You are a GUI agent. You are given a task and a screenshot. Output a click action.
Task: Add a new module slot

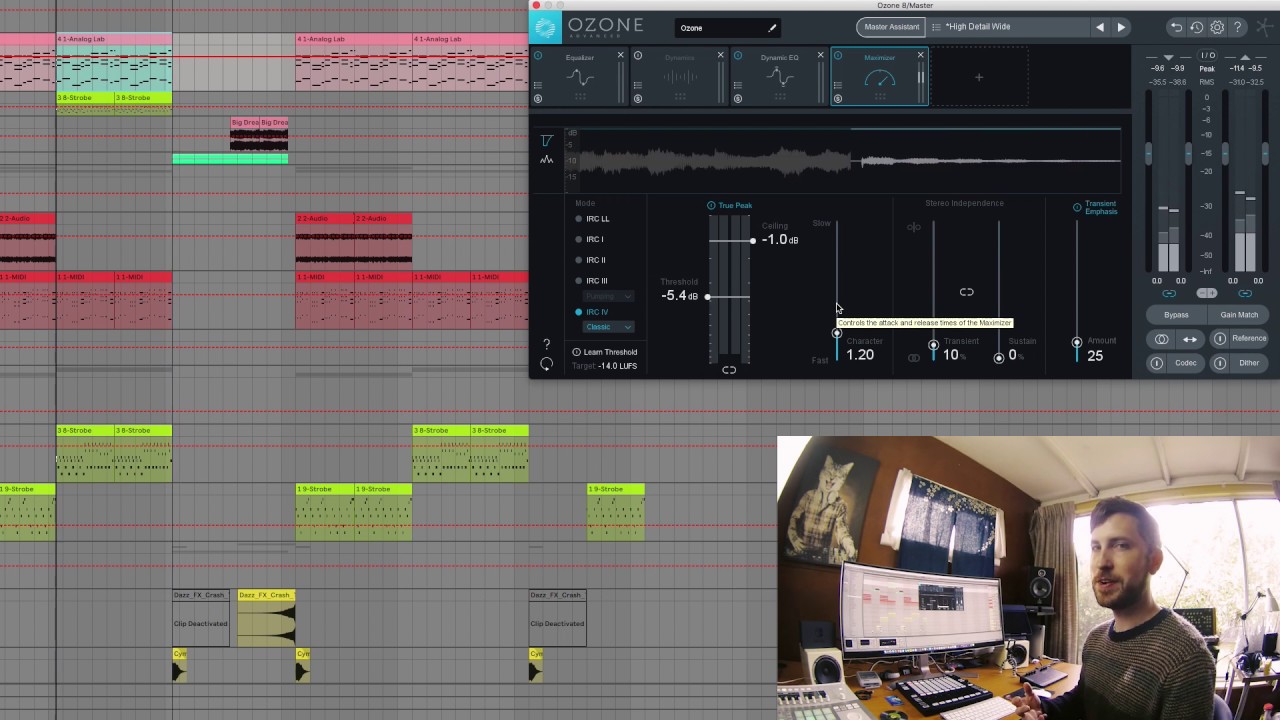pyautogui.click(x=979, y=77)
